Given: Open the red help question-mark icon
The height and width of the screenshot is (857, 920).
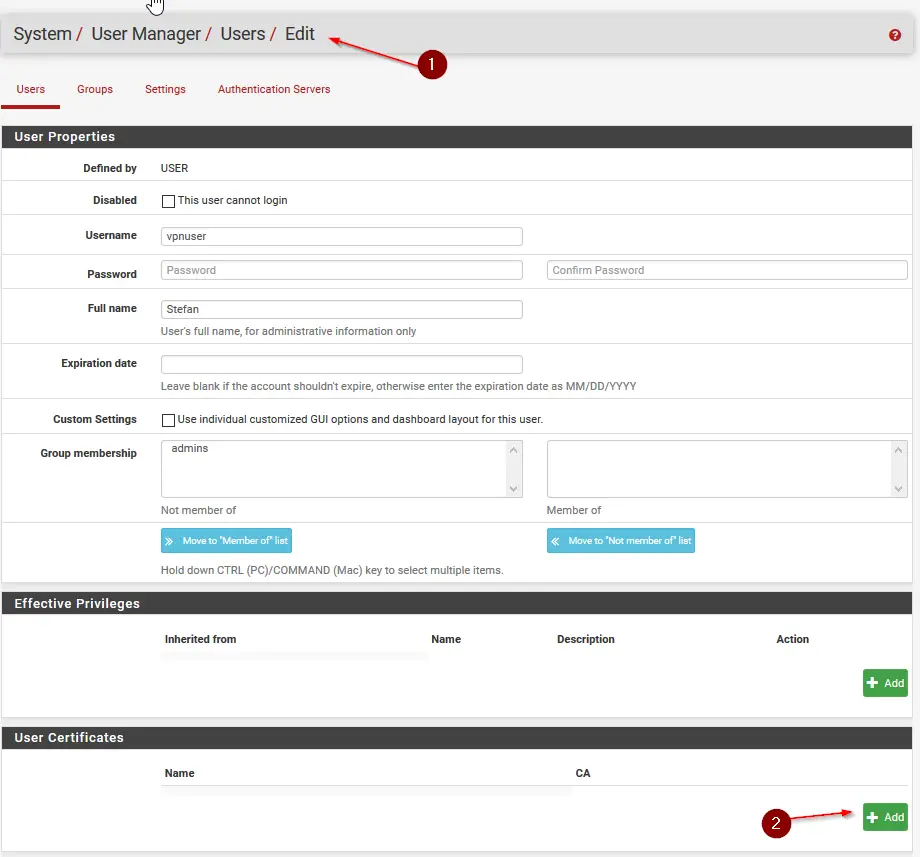Looking at the screenshot, I should (x=894, y=35).
